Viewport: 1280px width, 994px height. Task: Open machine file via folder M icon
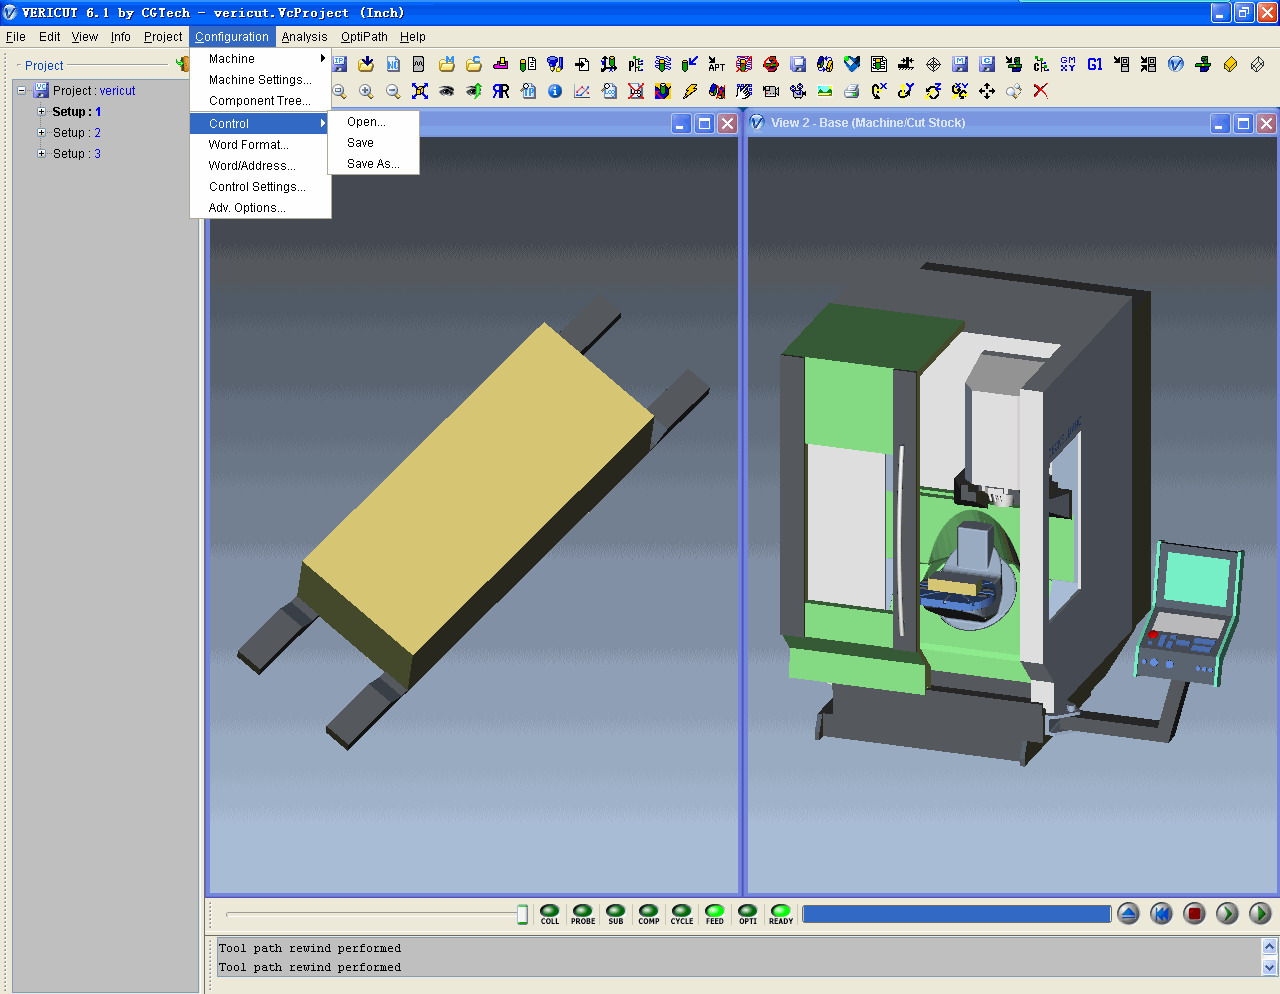447,64
